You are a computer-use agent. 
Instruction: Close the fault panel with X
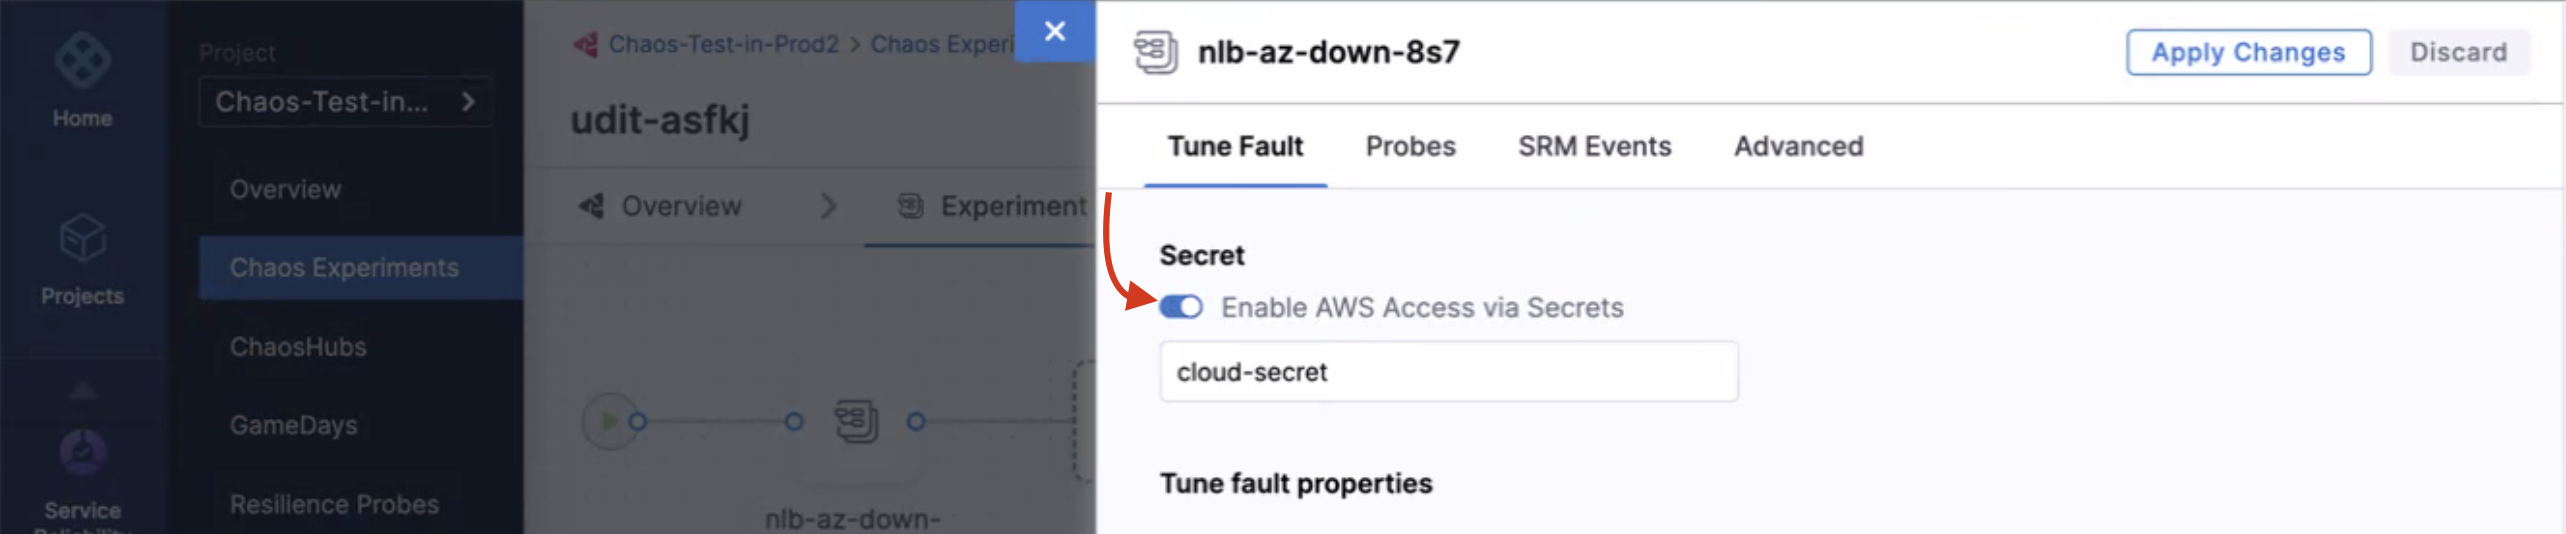point(1054,32)
